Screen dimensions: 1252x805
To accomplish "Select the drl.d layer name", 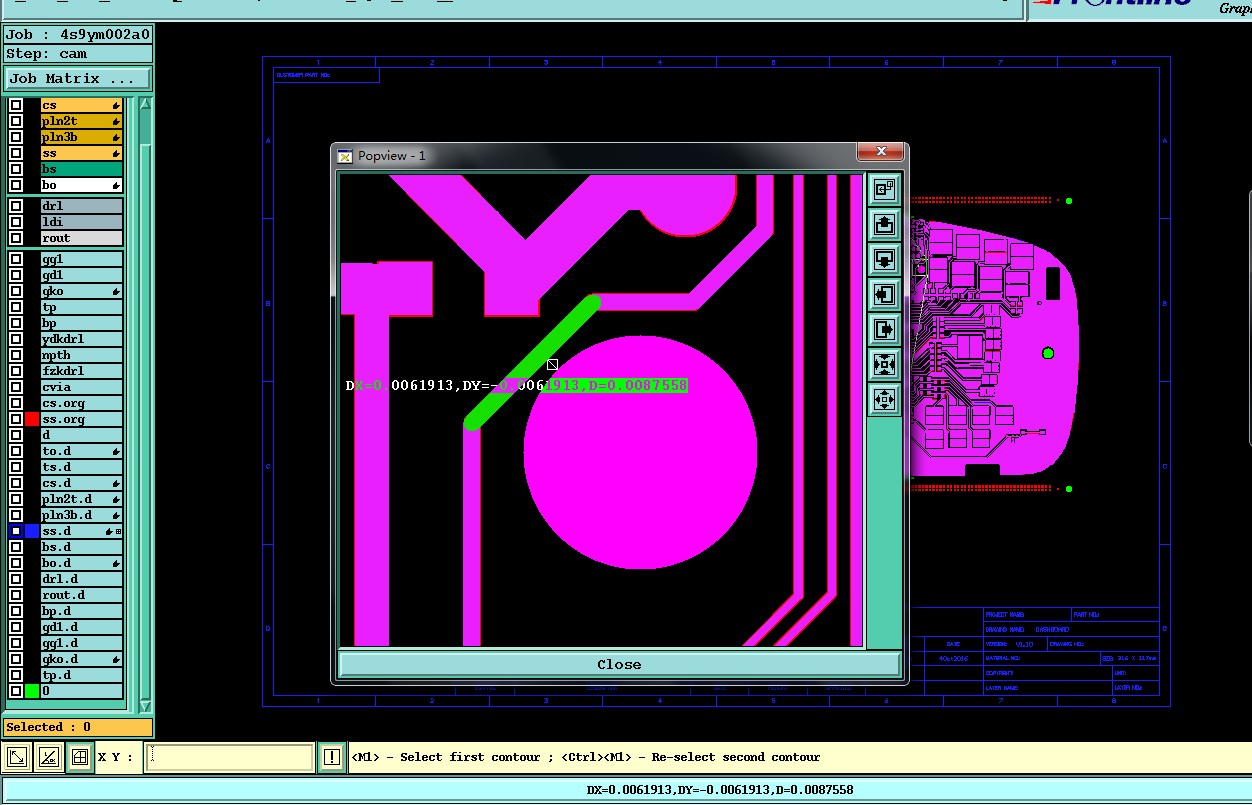I will [x=81, y=579].
